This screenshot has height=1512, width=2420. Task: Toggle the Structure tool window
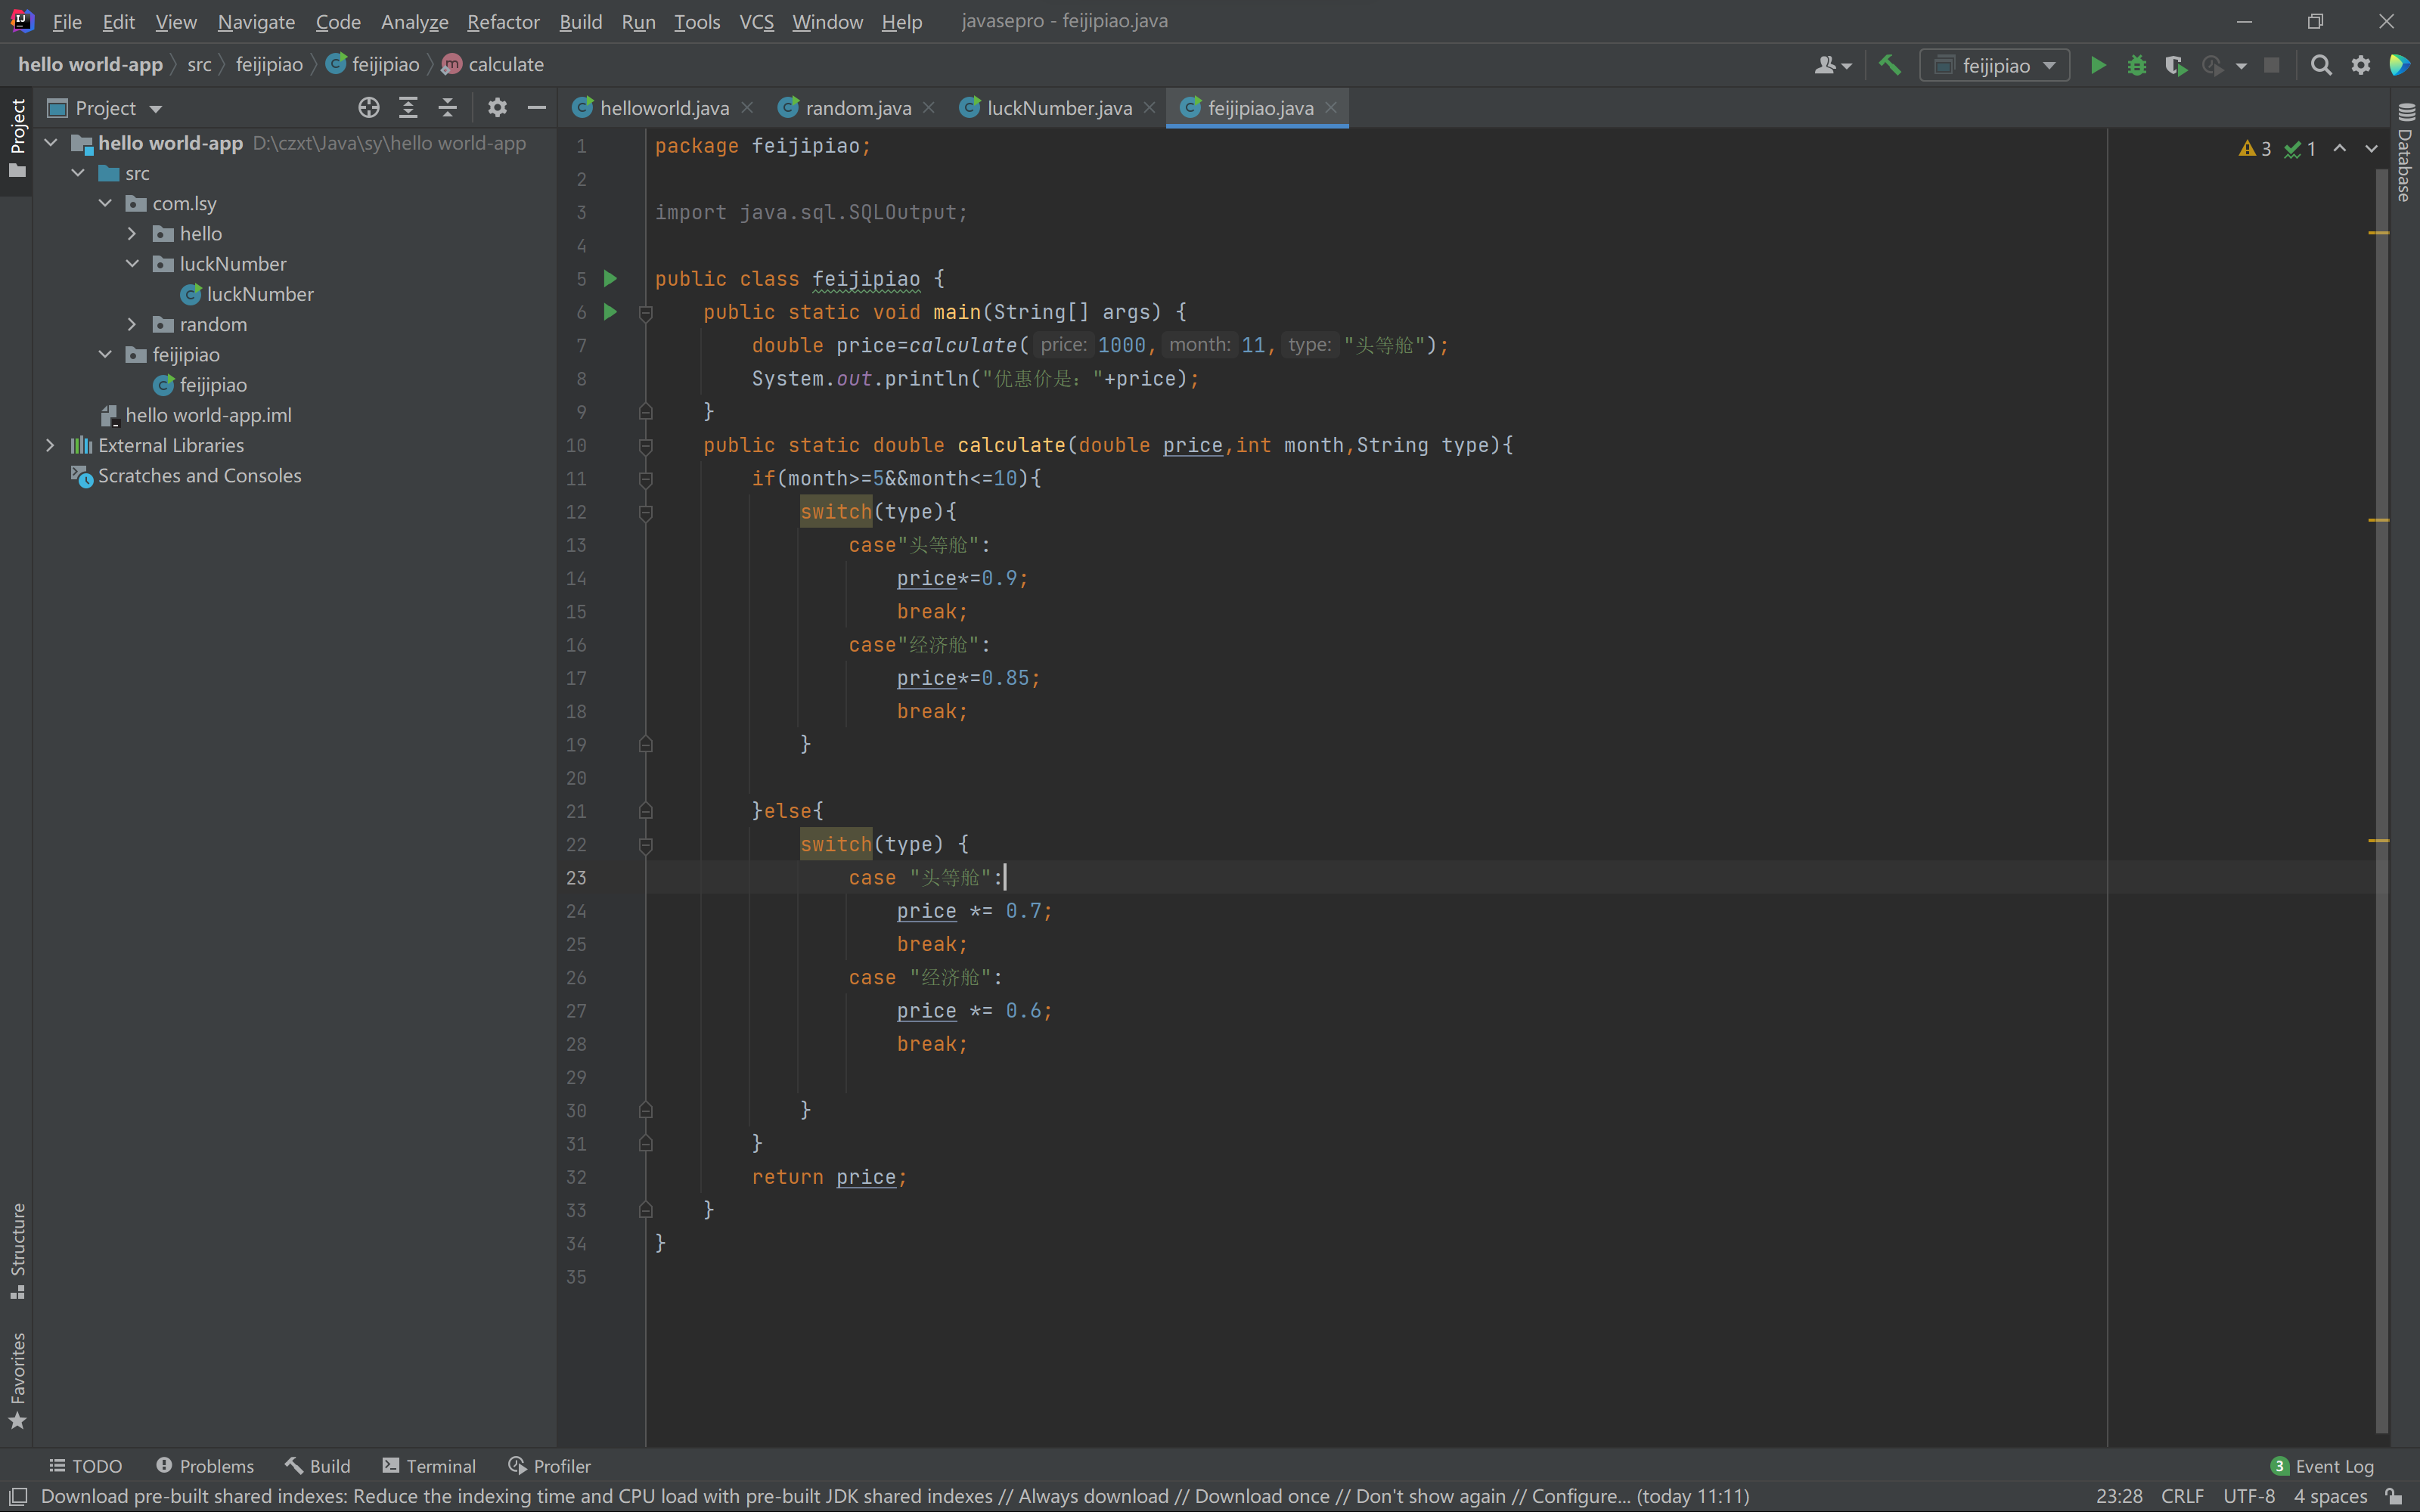coord(17,1250)
